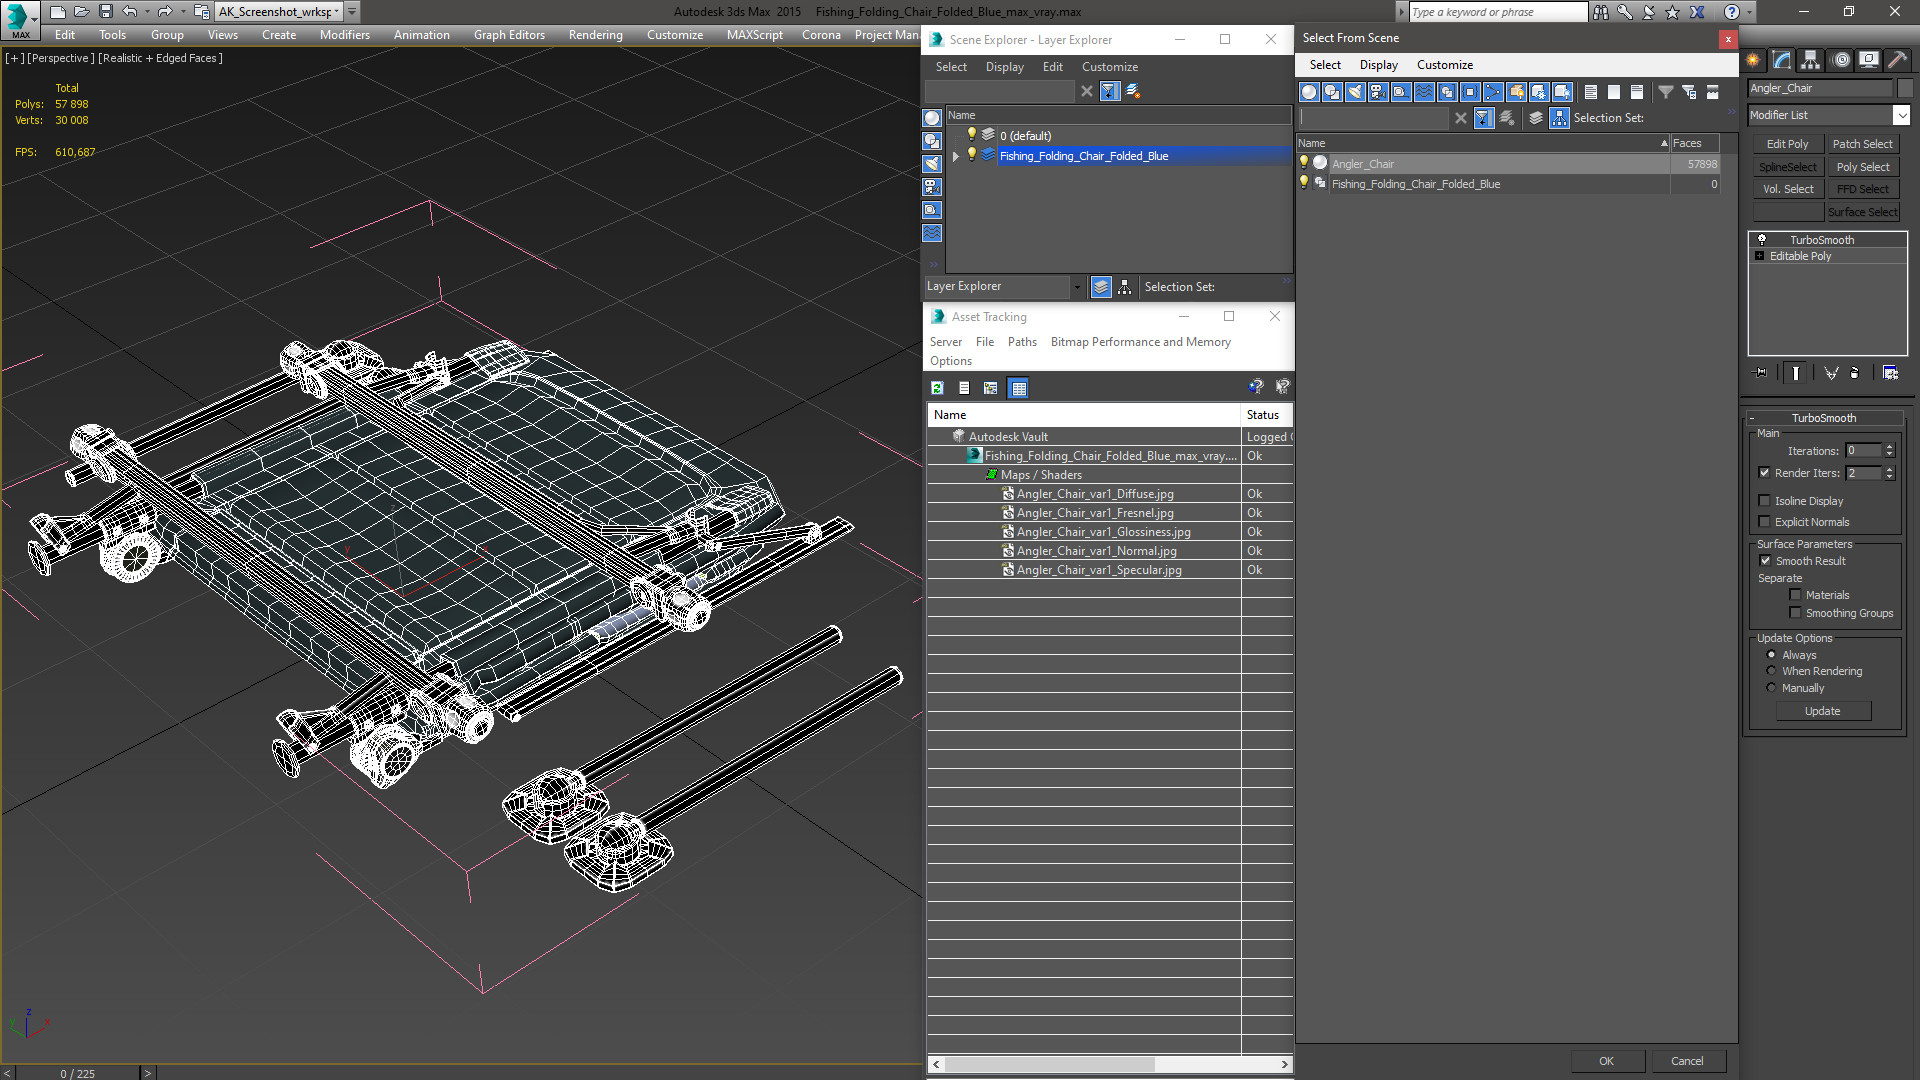
Task: Switch Asset Tracking to table view
Action: 1018,388
